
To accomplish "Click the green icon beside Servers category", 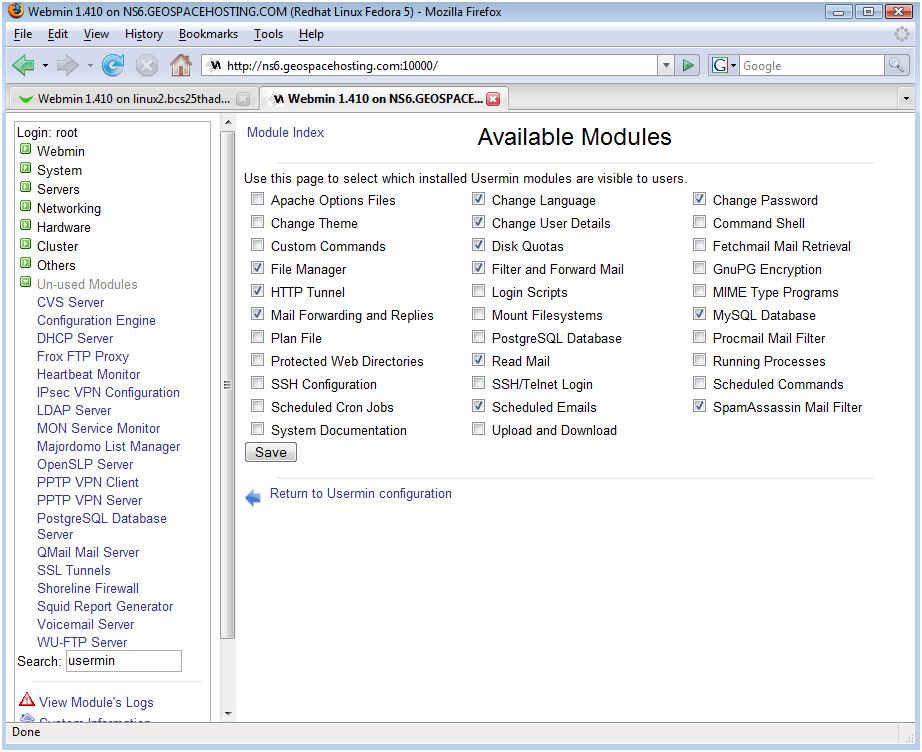I will click(25, 187).
